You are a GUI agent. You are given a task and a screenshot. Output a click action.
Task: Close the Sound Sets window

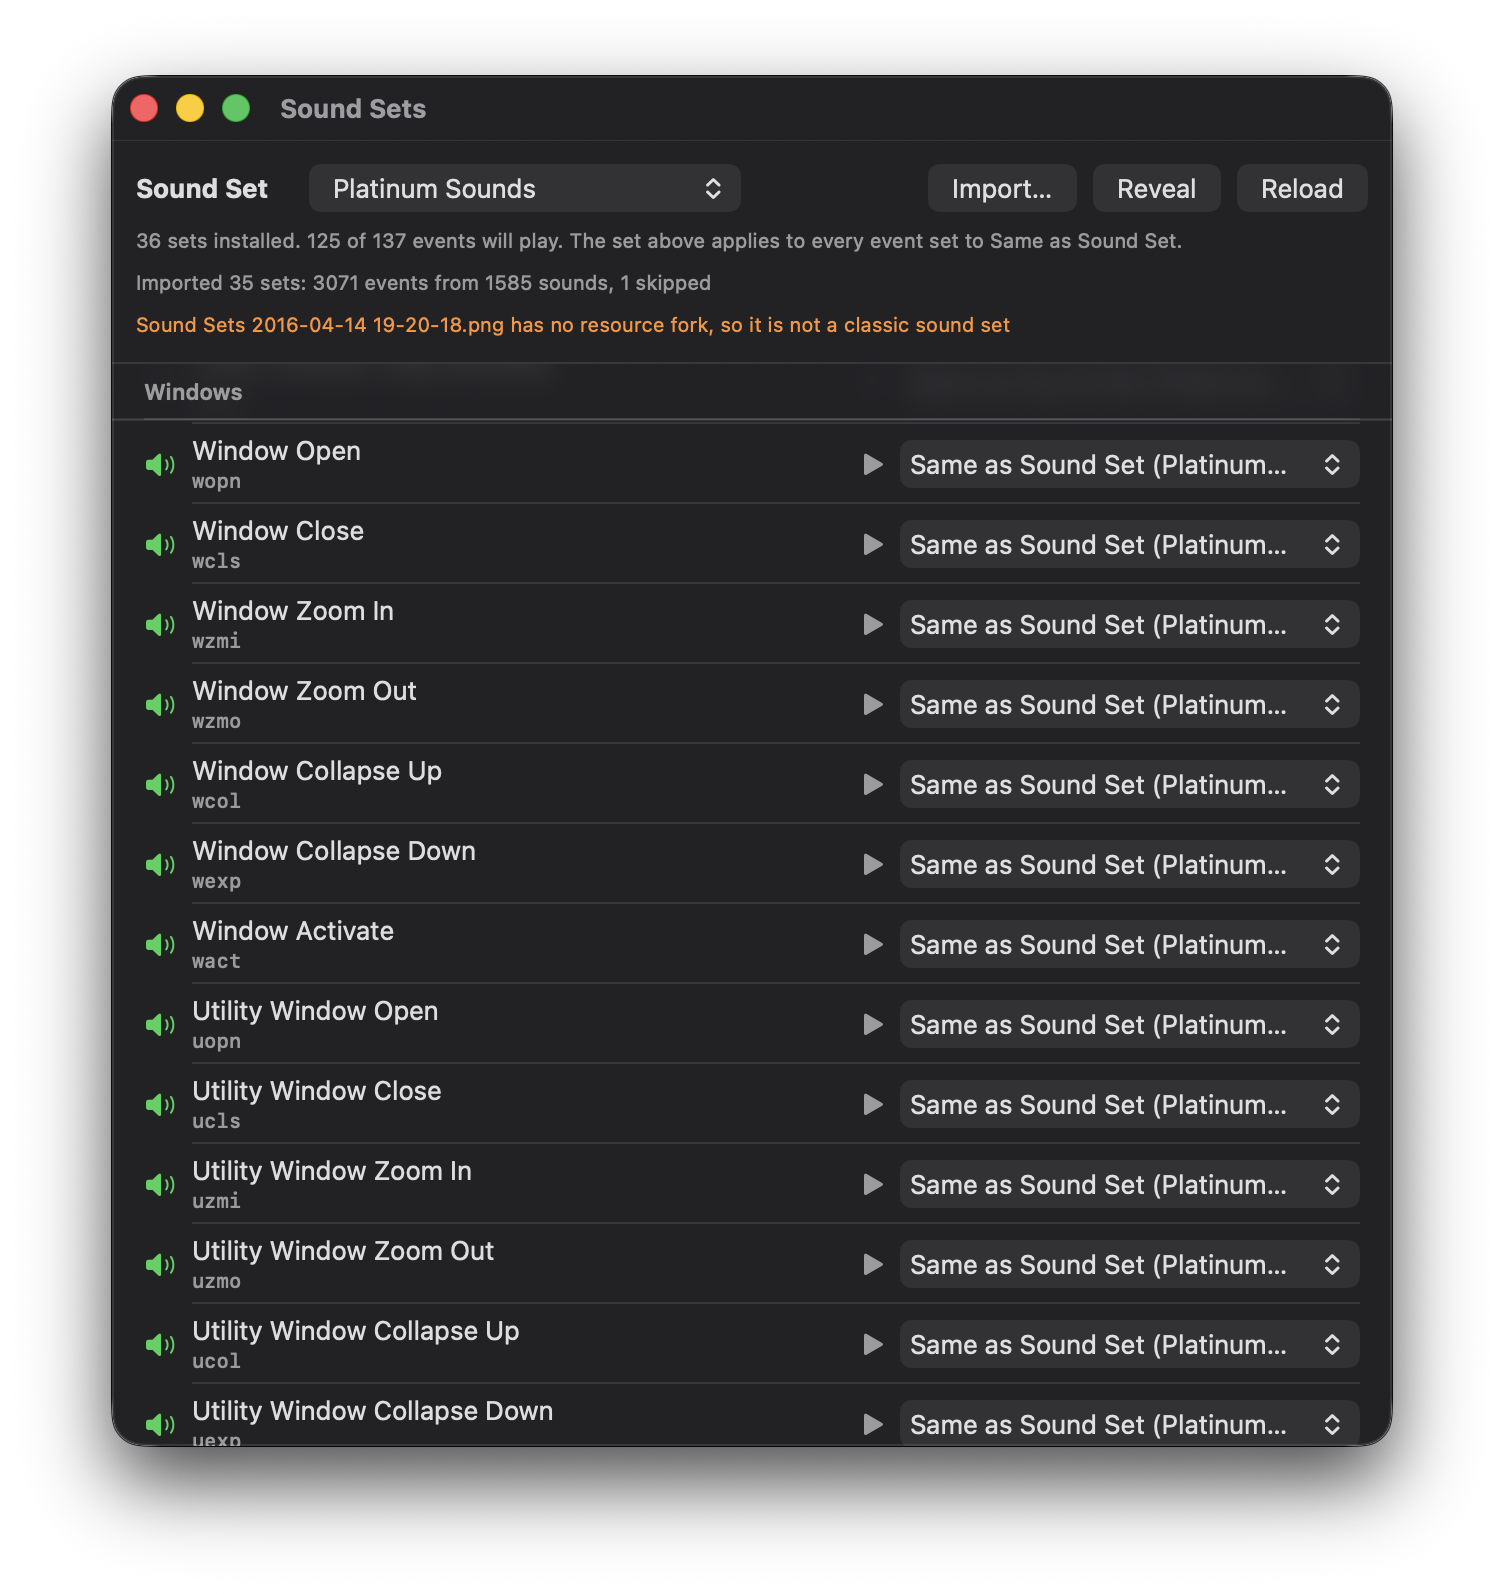coord(144,108)
